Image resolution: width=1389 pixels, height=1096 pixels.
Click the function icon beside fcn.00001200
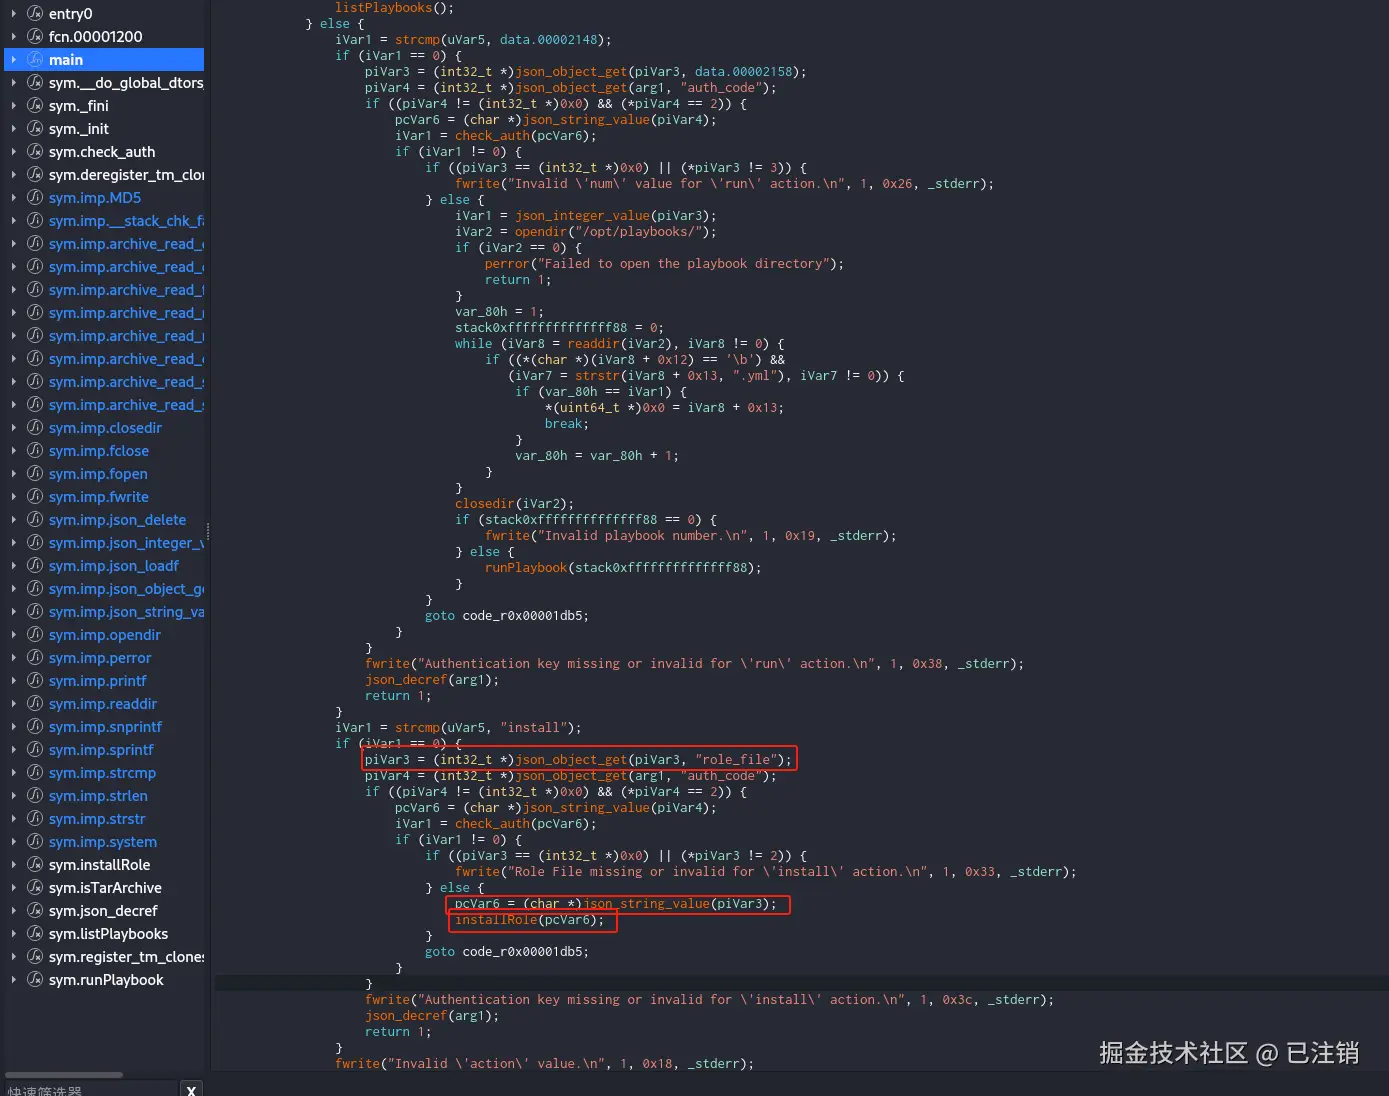coord(35,37)
